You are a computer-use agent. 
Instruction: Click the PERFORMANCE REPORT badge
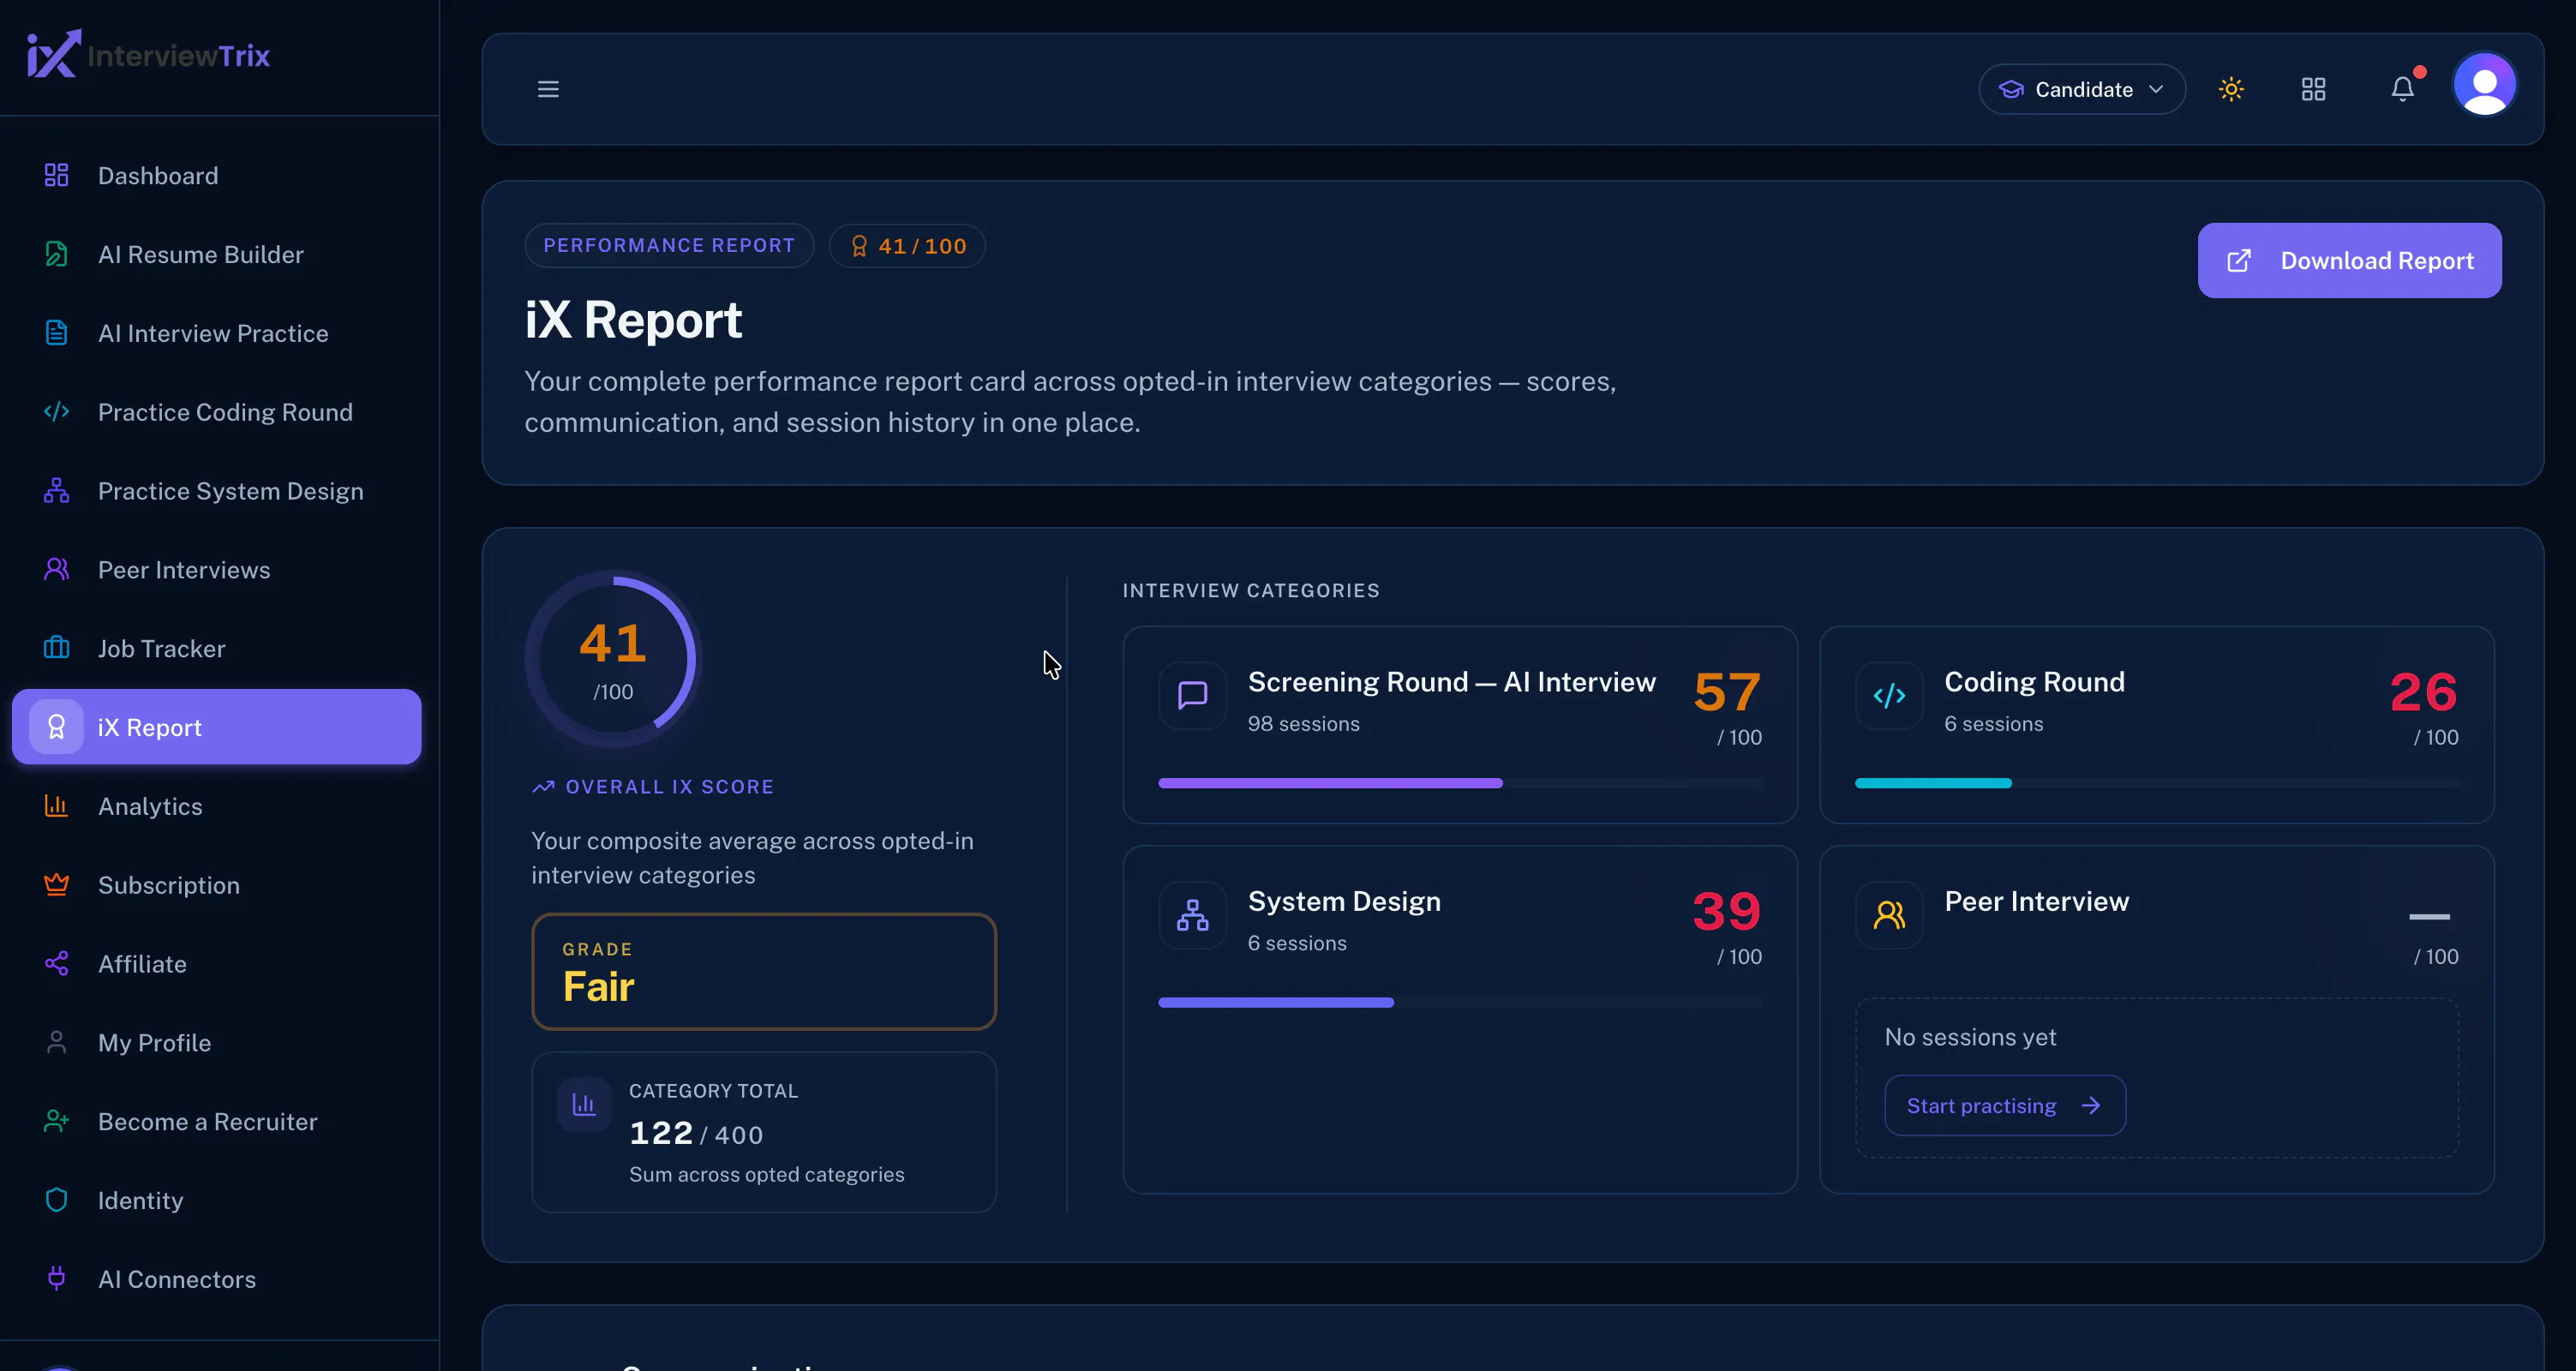(669, 246)
